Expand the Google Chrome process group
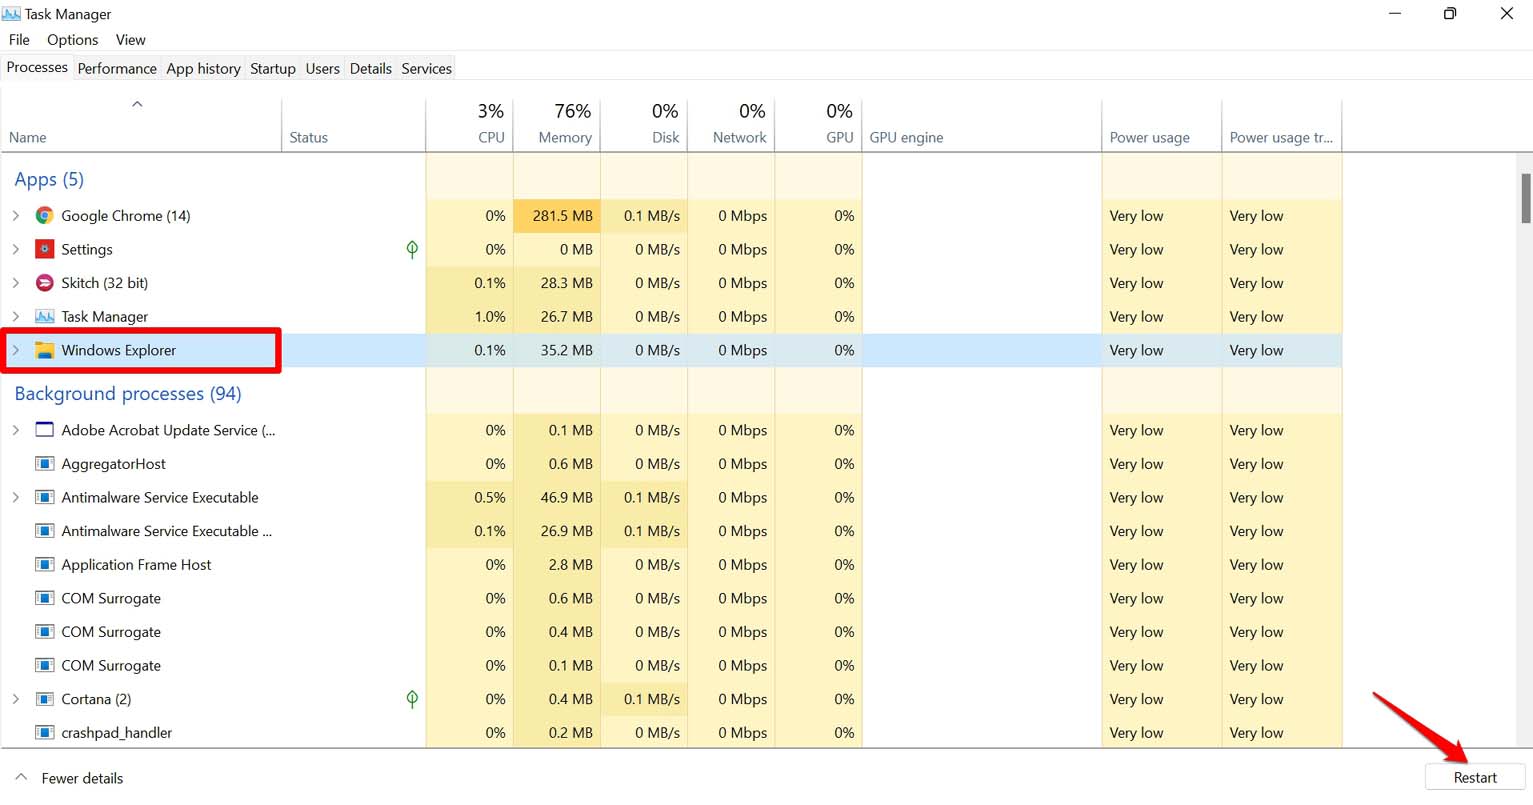Screen dimensions: 1533x805 pyautogui.click(x=16, y=216)
